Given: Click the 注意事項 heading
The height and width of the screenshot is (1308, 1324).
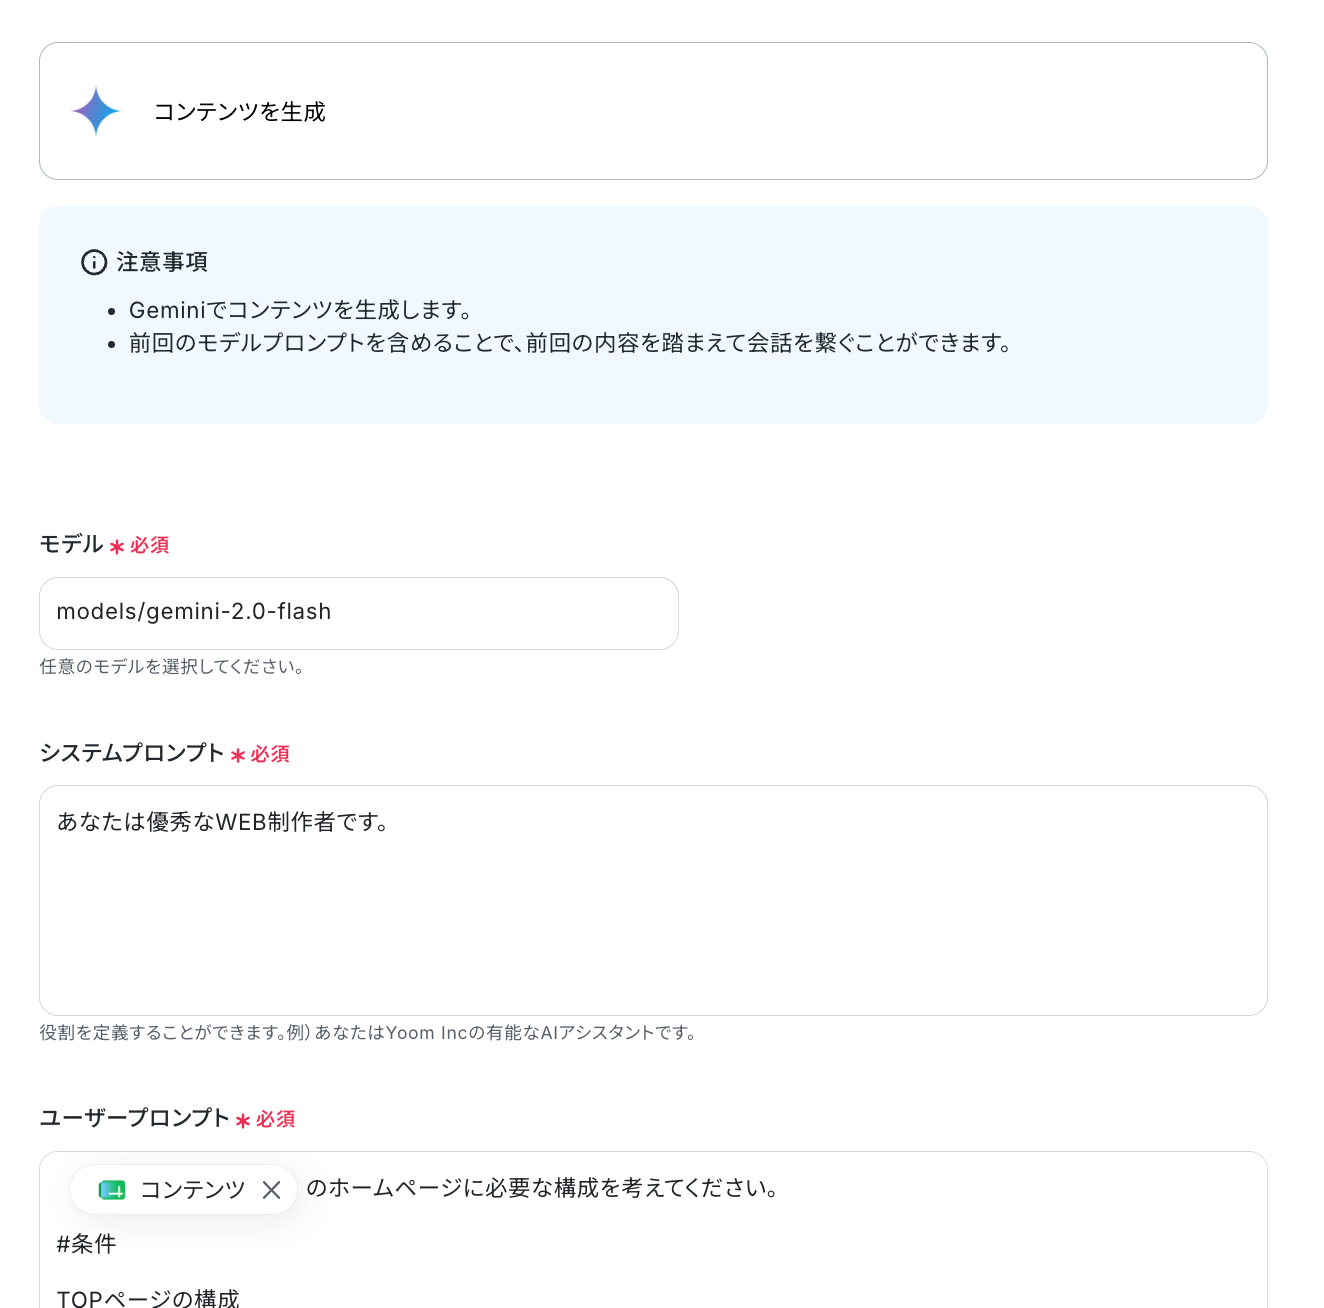Looking at the screenshot, I should 162,262.
